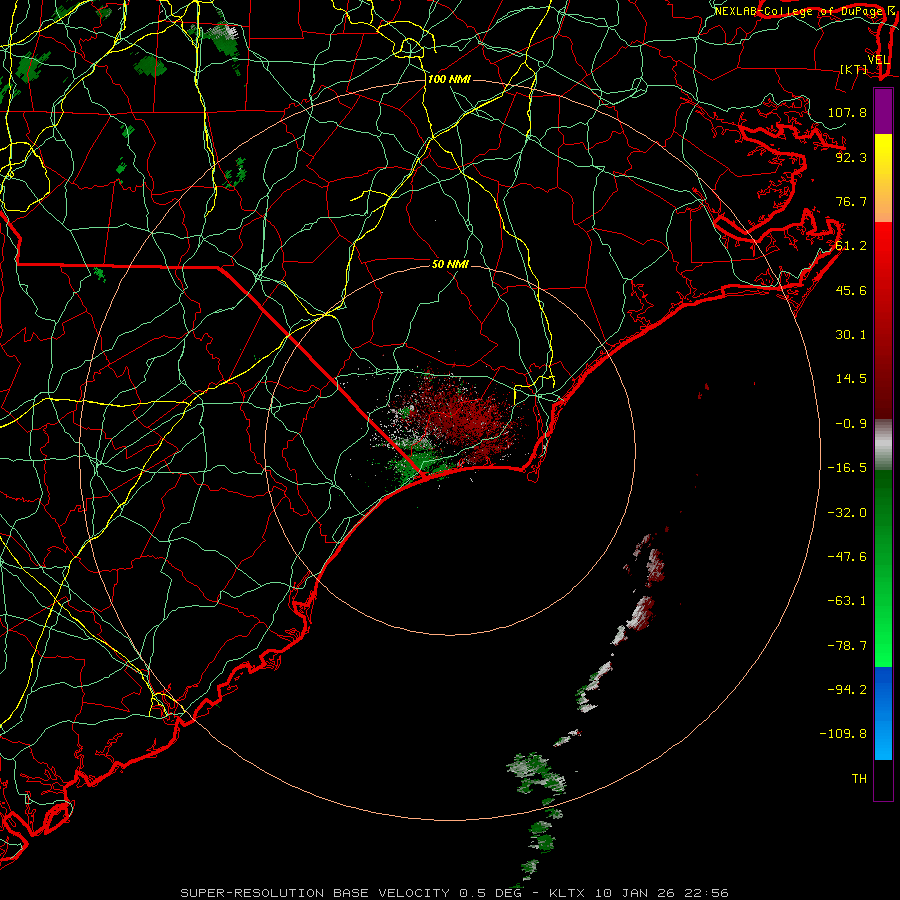
Task: Select the 14.5 legend value
Action: 851,379
